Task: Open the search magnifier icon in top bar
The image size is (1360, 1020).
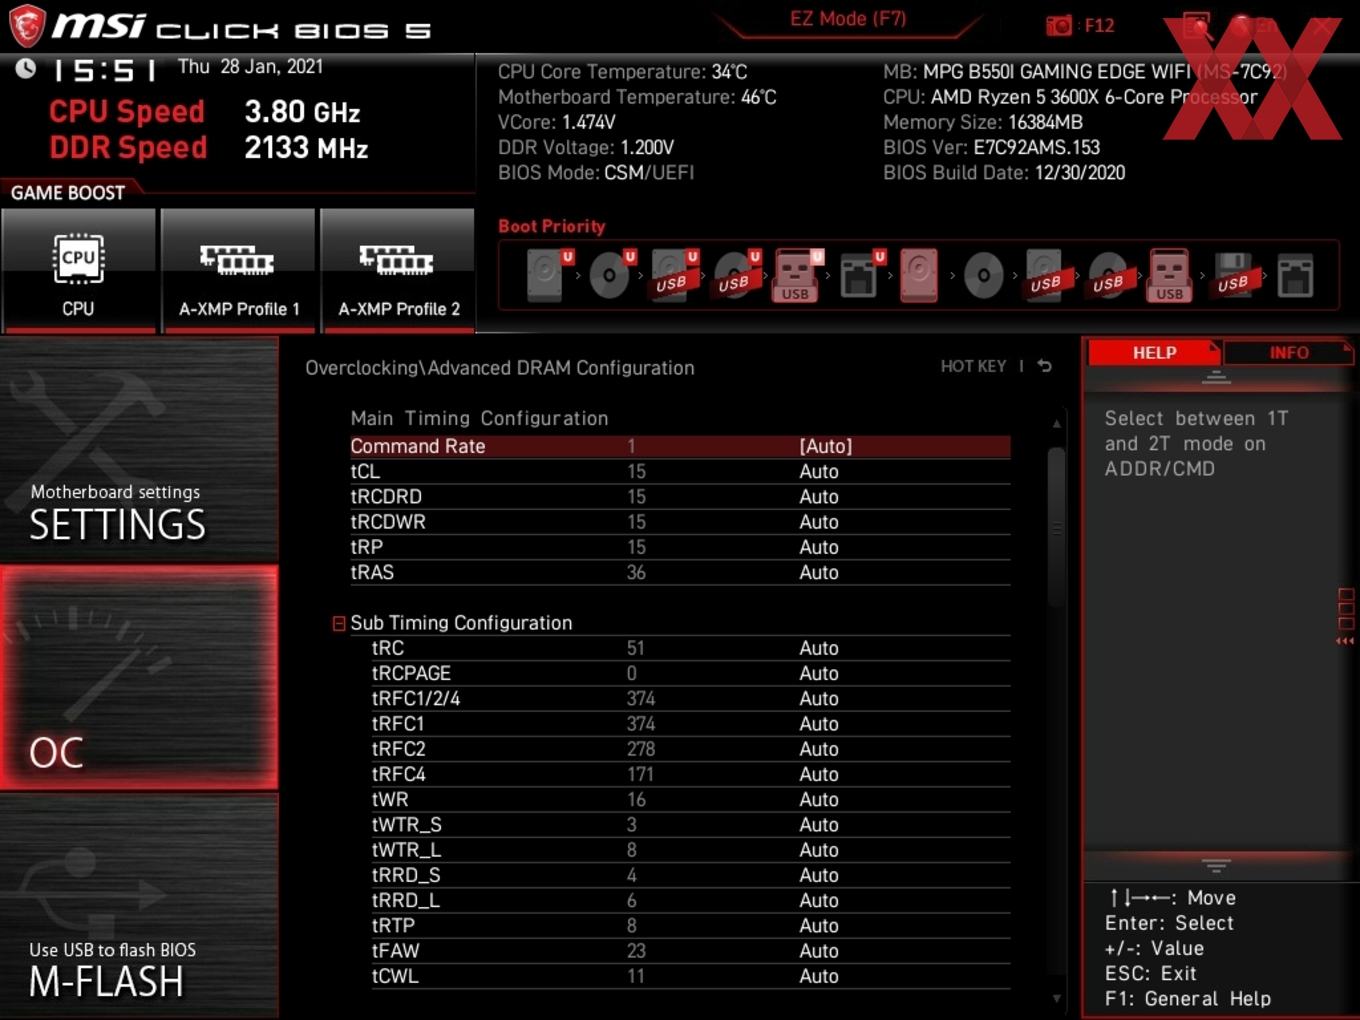Action: tap(1197, 25)
